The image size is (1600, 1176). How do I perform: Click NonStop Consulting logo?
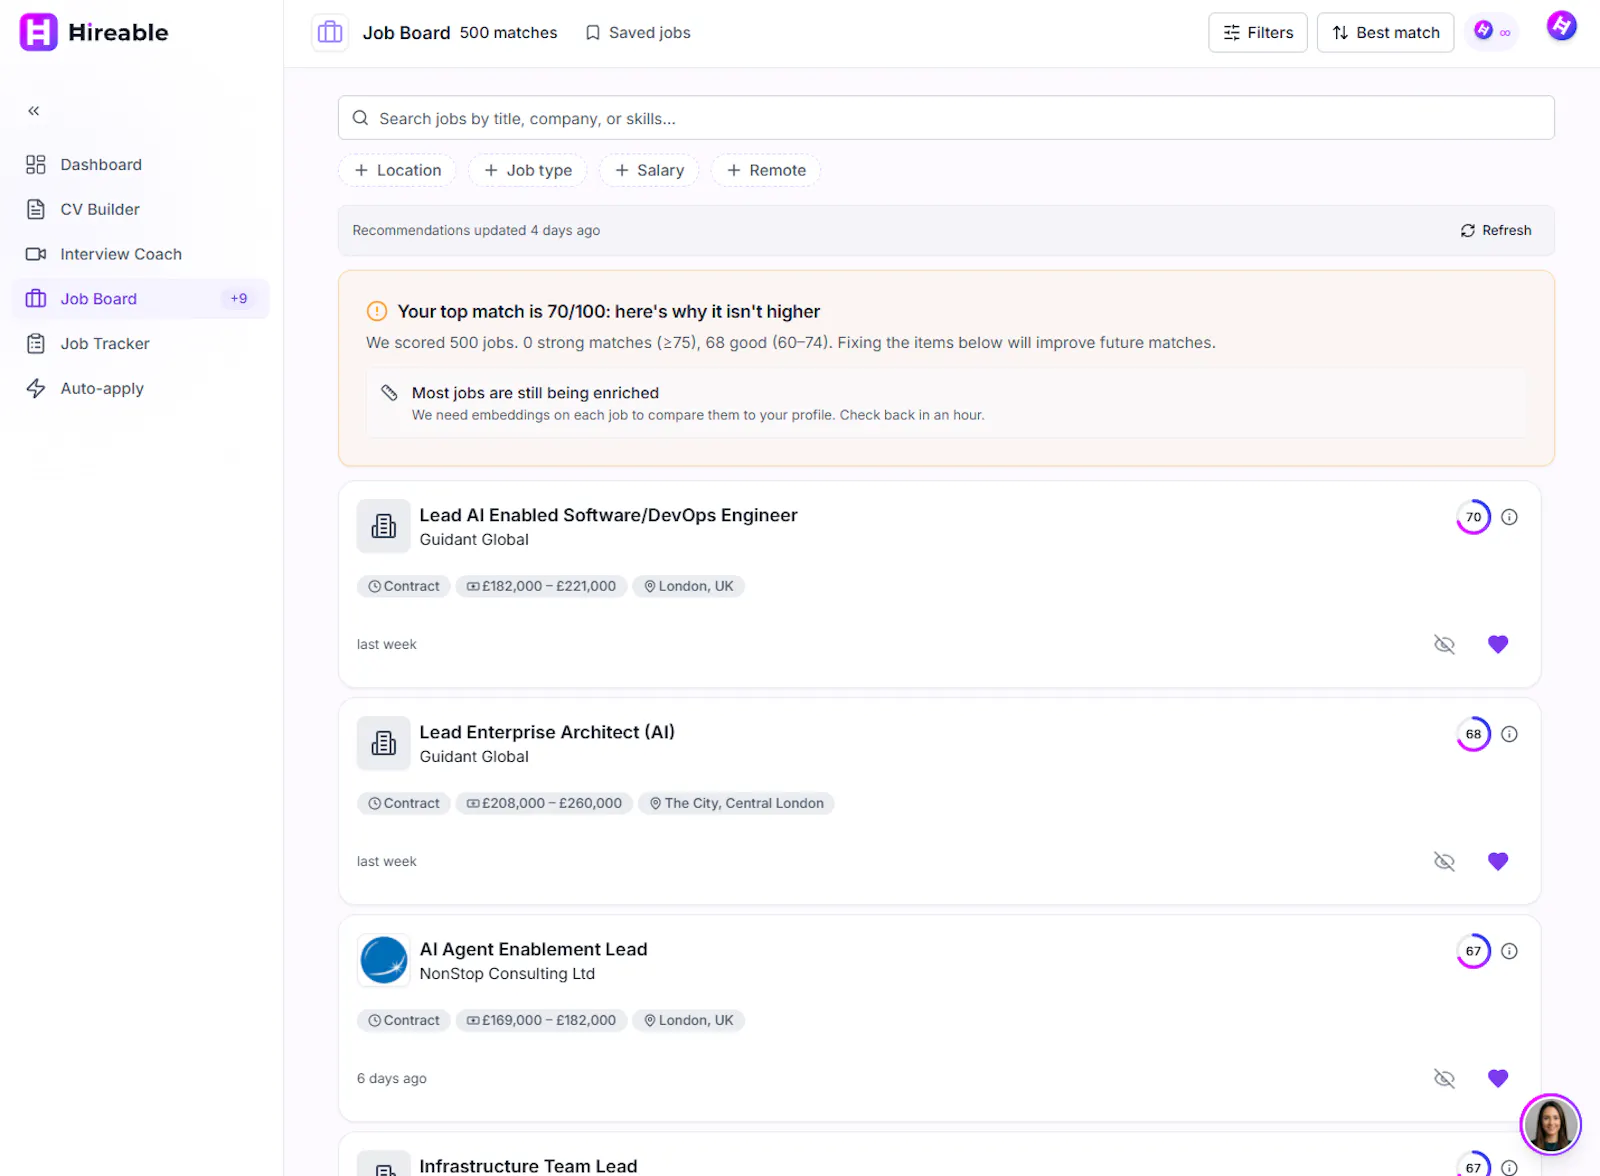(x=384, y=960)
